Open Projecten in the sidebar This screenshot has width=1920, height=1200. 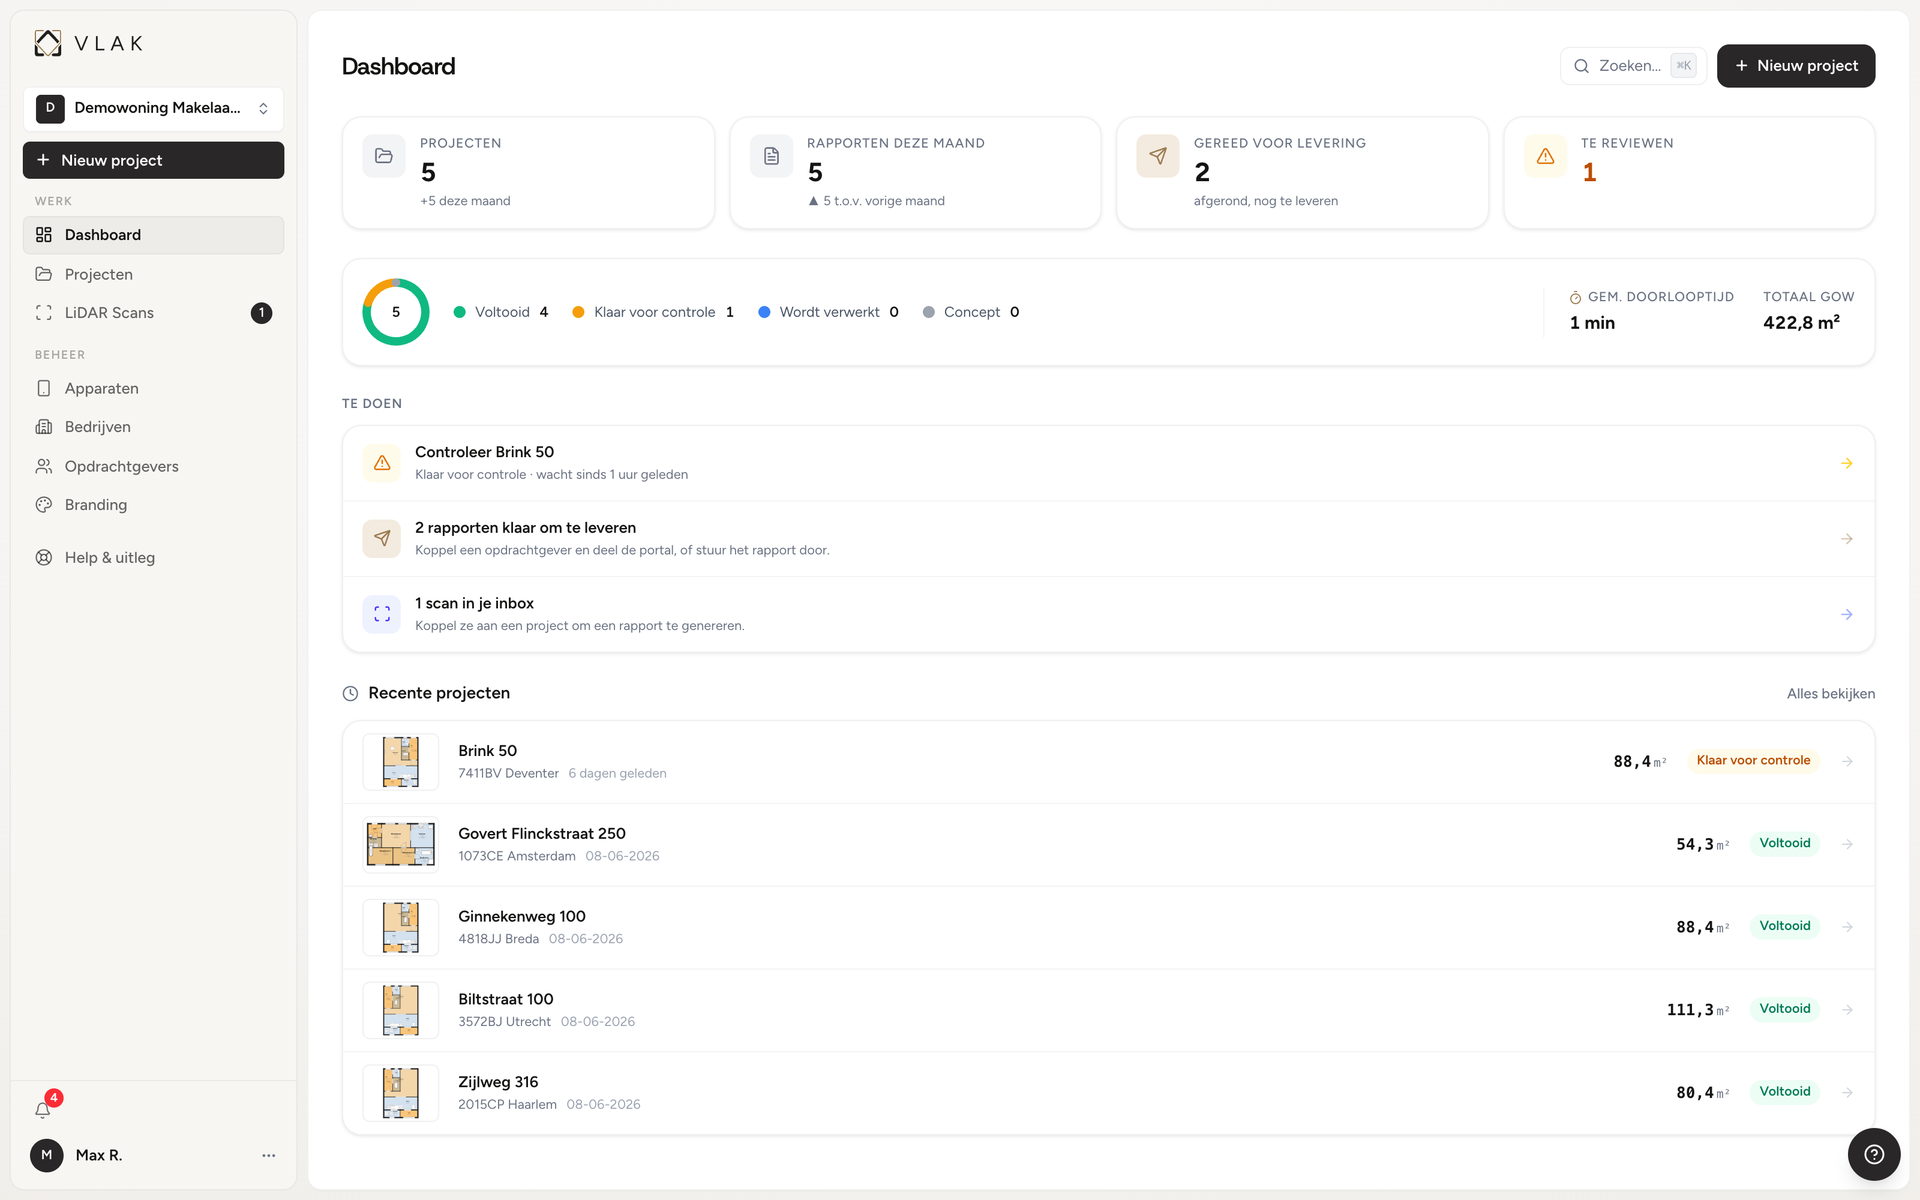point(153,274)
